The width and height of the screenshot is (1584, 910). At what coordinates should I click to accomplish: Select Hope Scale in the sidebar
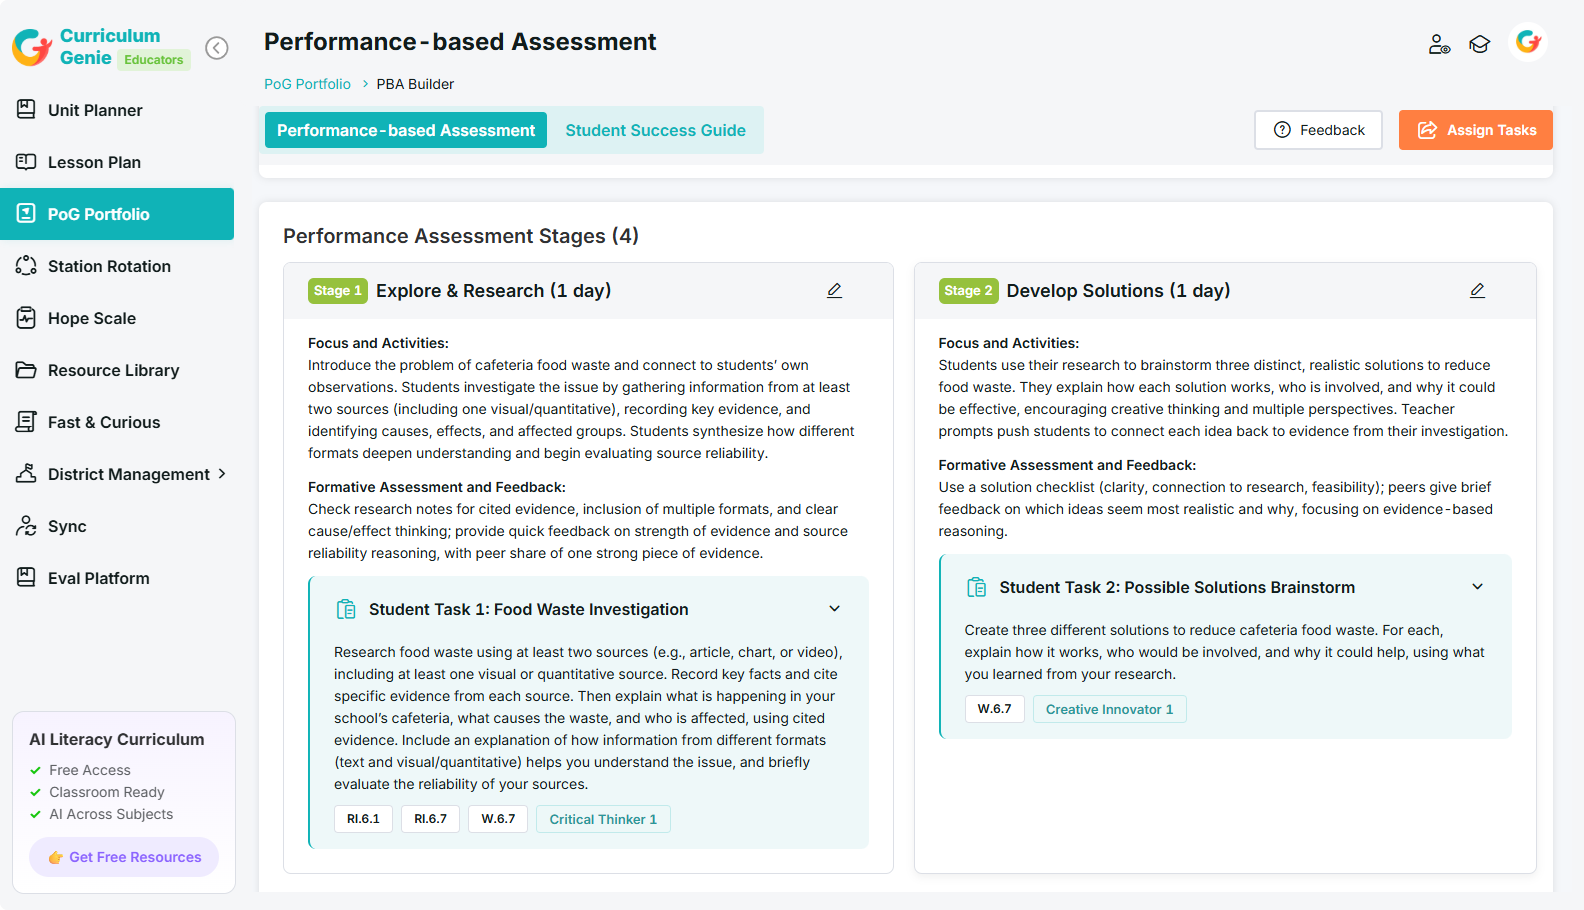coord(117,318)
